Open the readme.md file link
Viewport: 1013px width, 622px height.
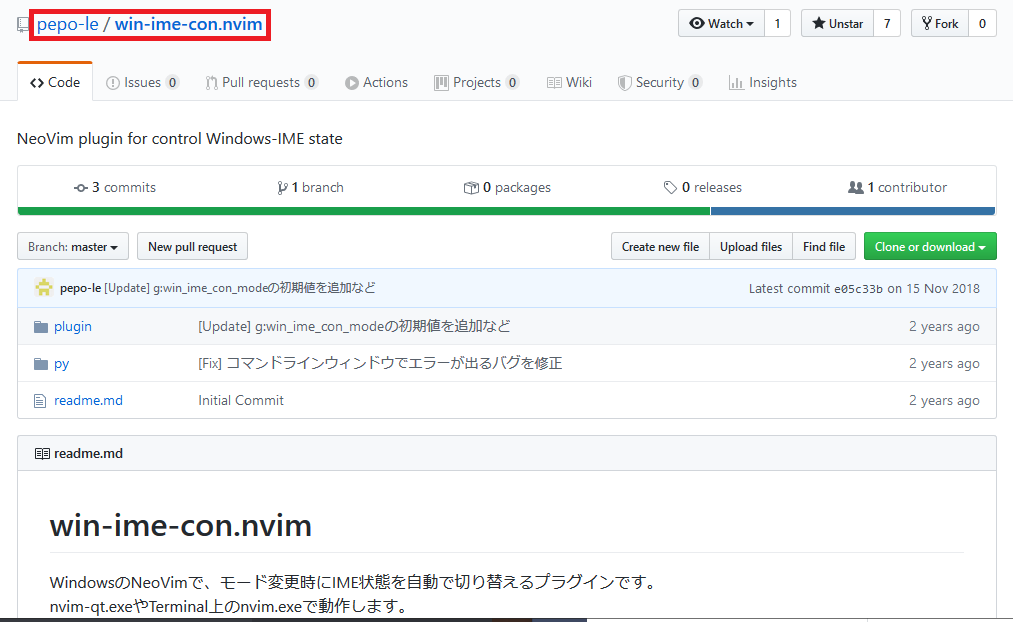(x=89, y=400)
